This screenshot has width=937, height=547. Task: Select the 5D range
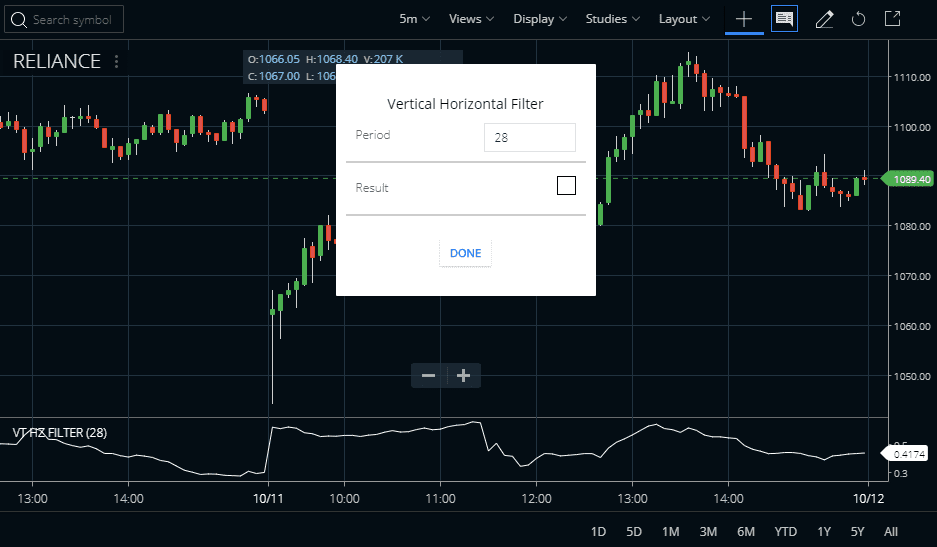[633, 531]
